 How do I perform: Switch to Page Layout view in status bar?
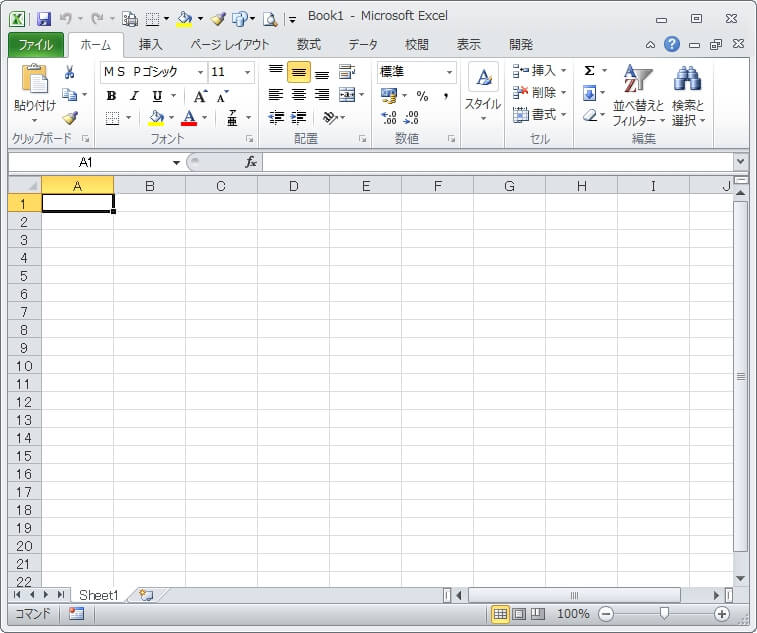point(519,614)
